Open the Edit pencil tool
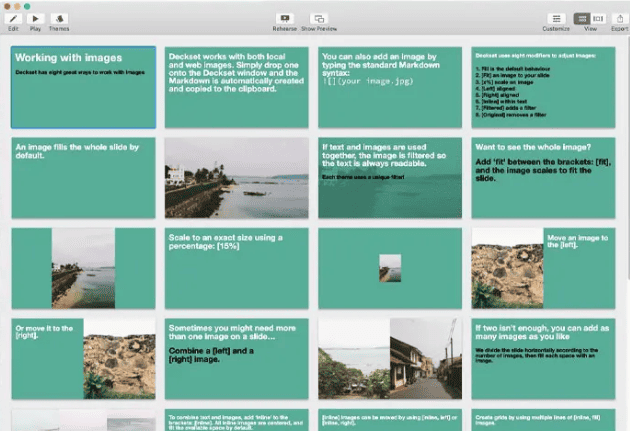The width and height of the screenshot is (630, 431). [x=13, y=18]
